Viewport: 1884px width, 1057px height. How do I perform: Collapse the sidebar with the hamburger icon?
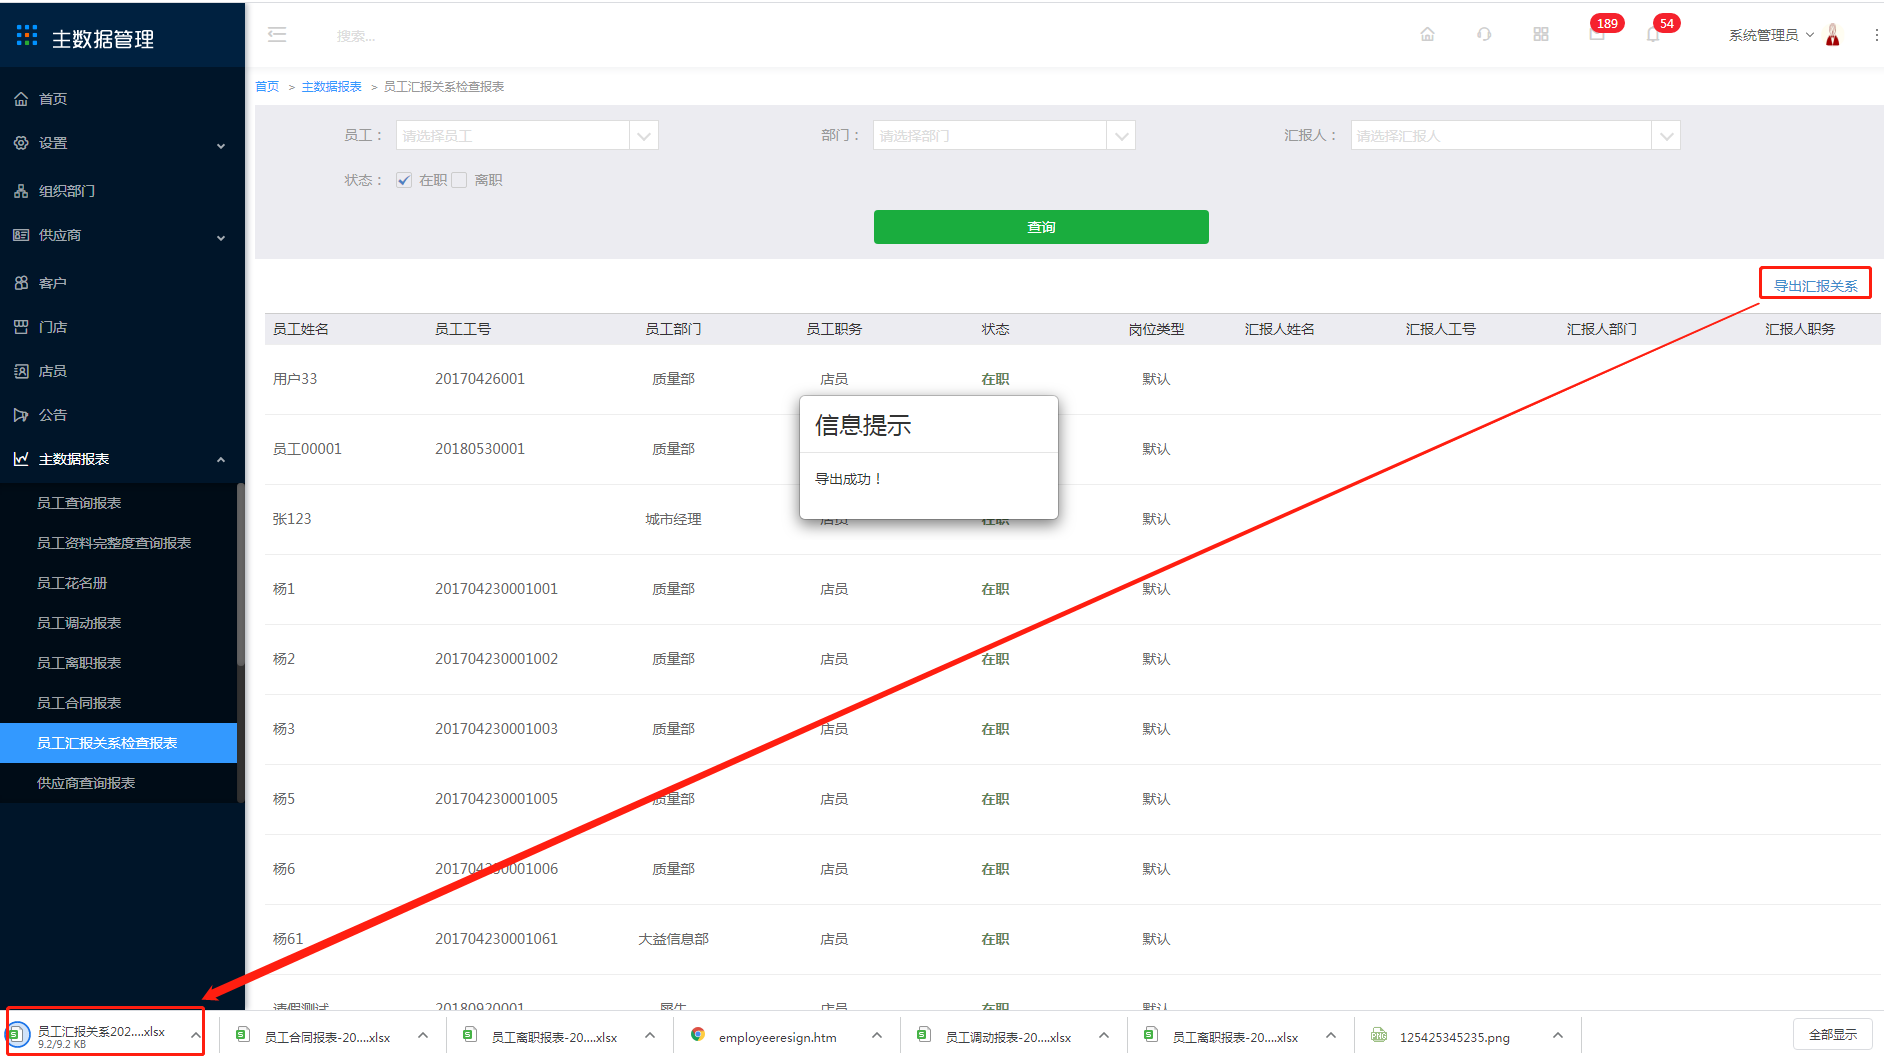(x=277, y=35)
